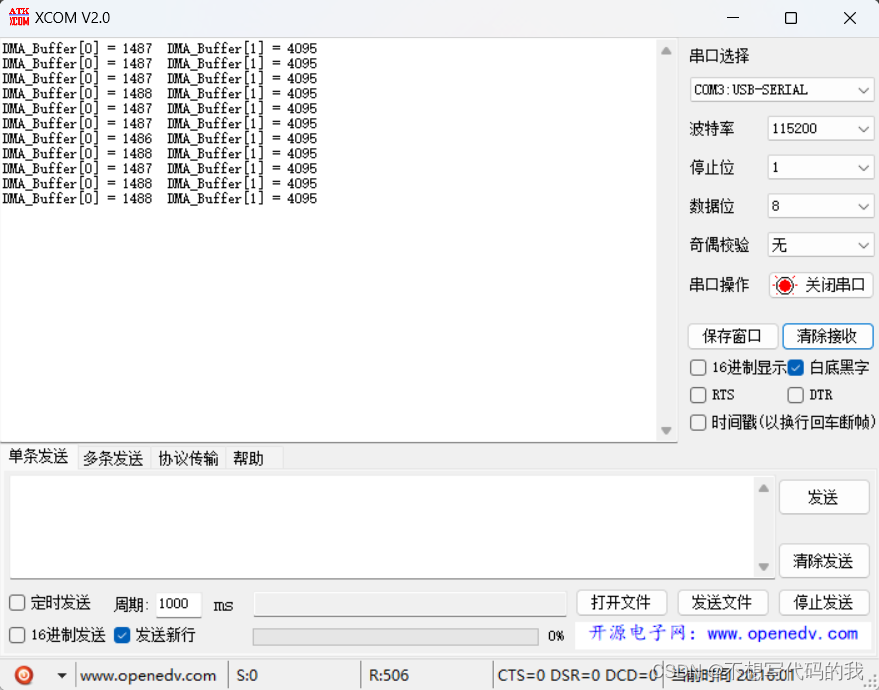Click the period input field showing 1000
Screen dimensions: 879x690
[178, 604]
